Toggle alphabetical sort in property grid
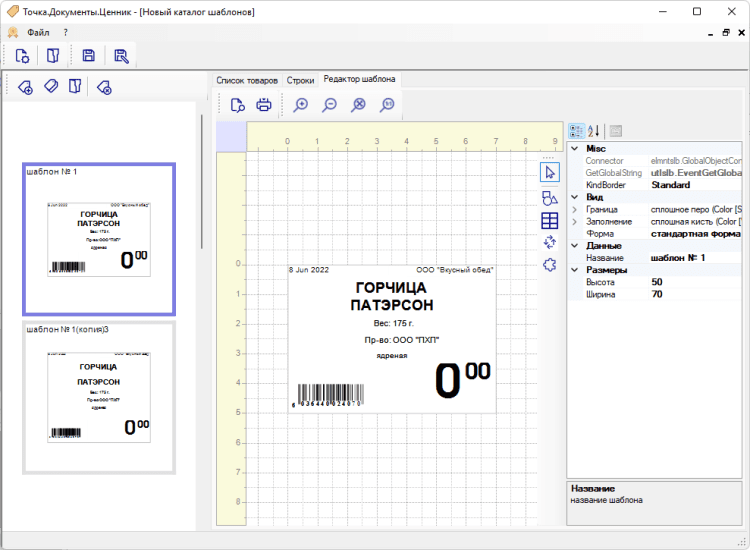The image size is (750, 550). (594, 130)
